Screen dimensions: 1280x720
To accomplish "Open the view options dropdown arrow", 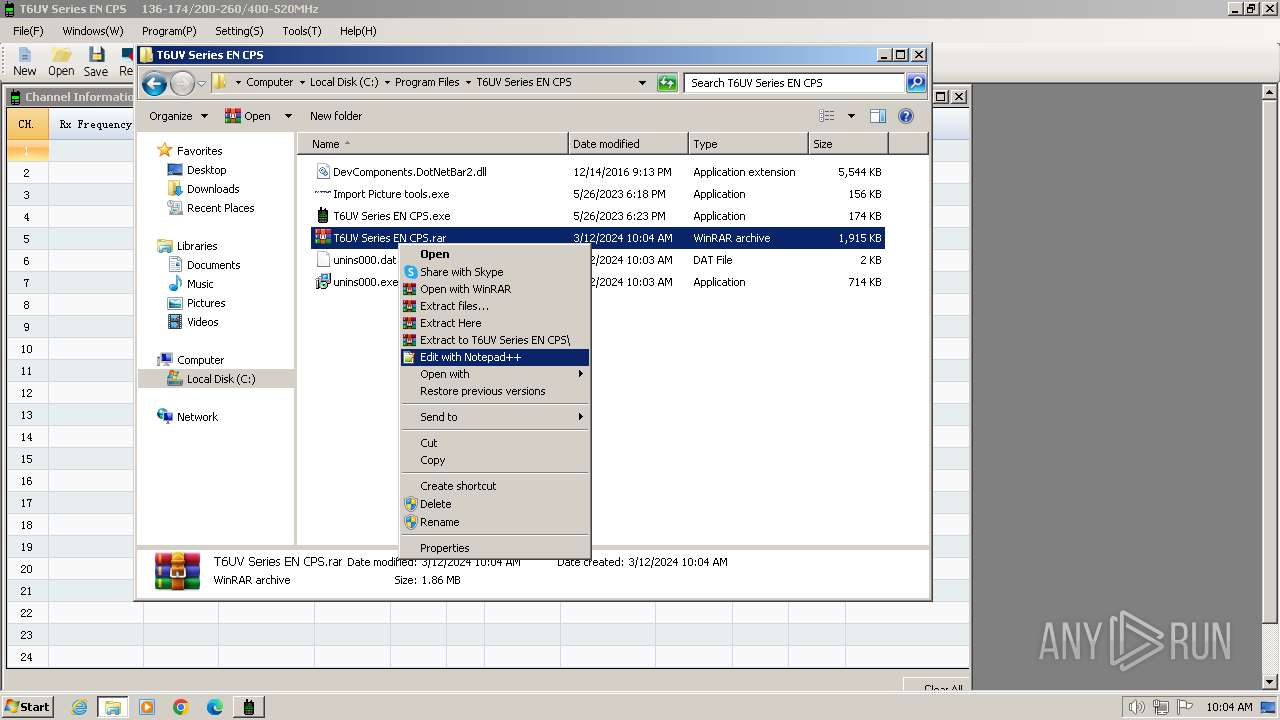I will coord(851,116).
